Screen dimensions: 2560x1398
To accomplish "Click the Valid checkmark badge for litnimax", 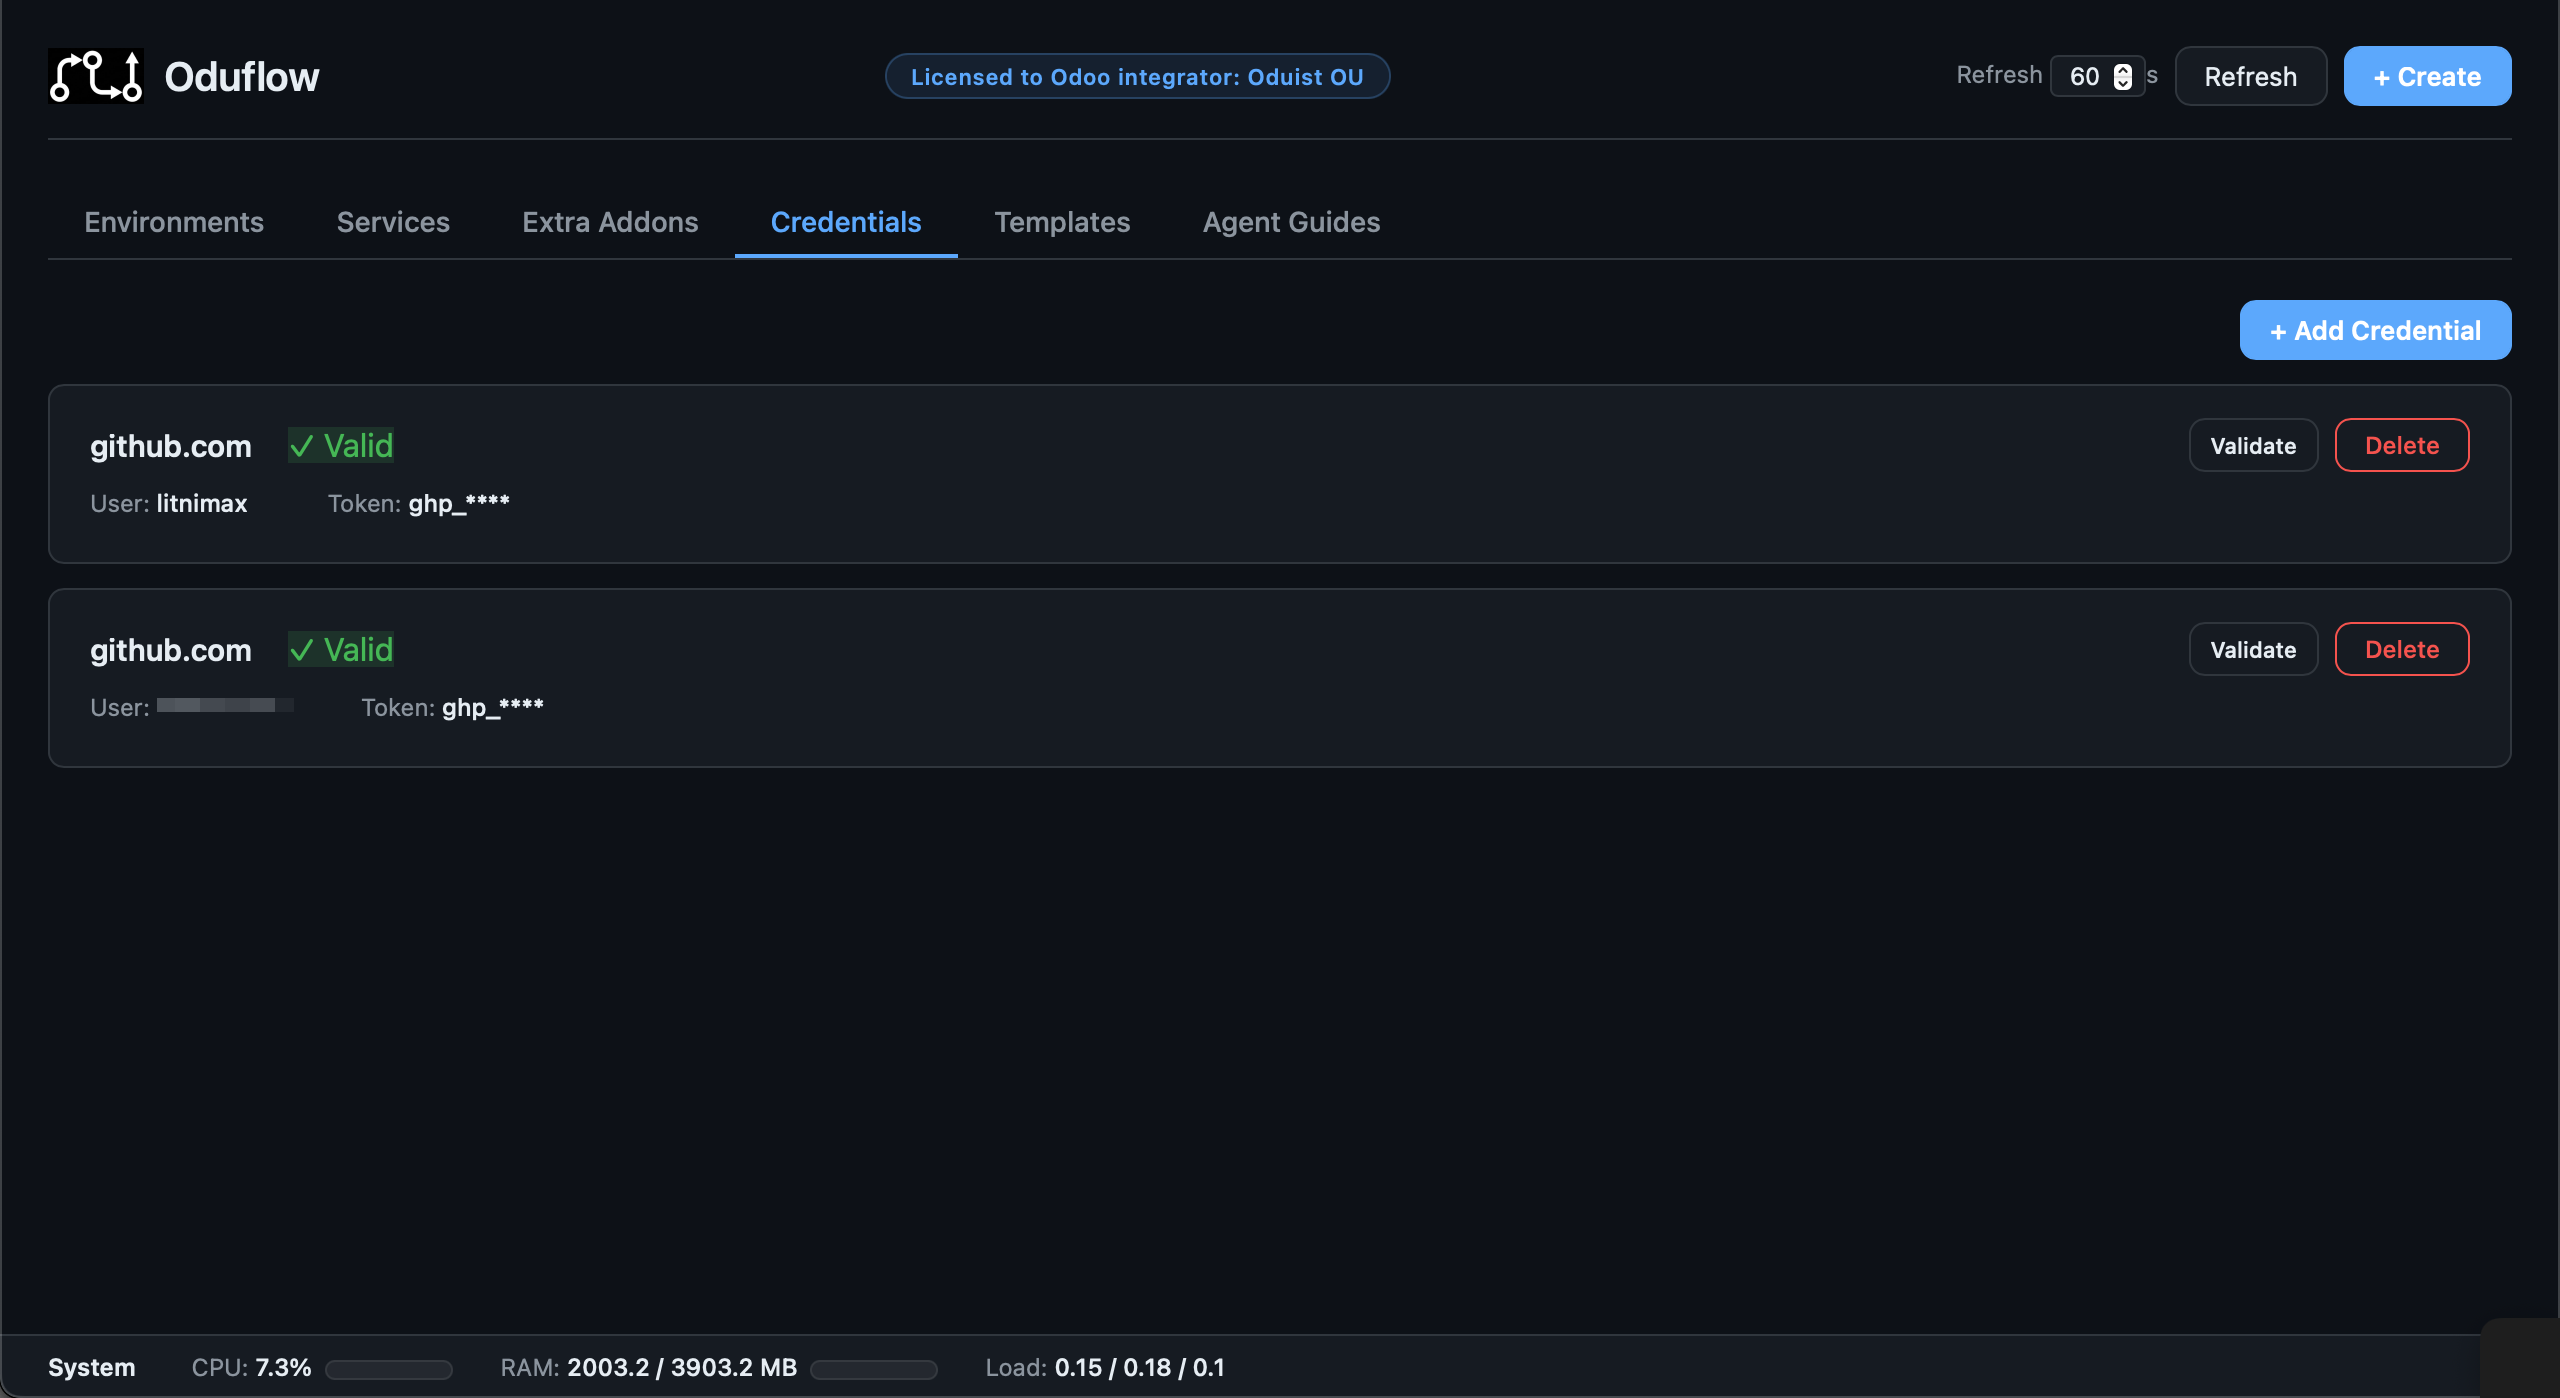I will [x=341, y=446].
